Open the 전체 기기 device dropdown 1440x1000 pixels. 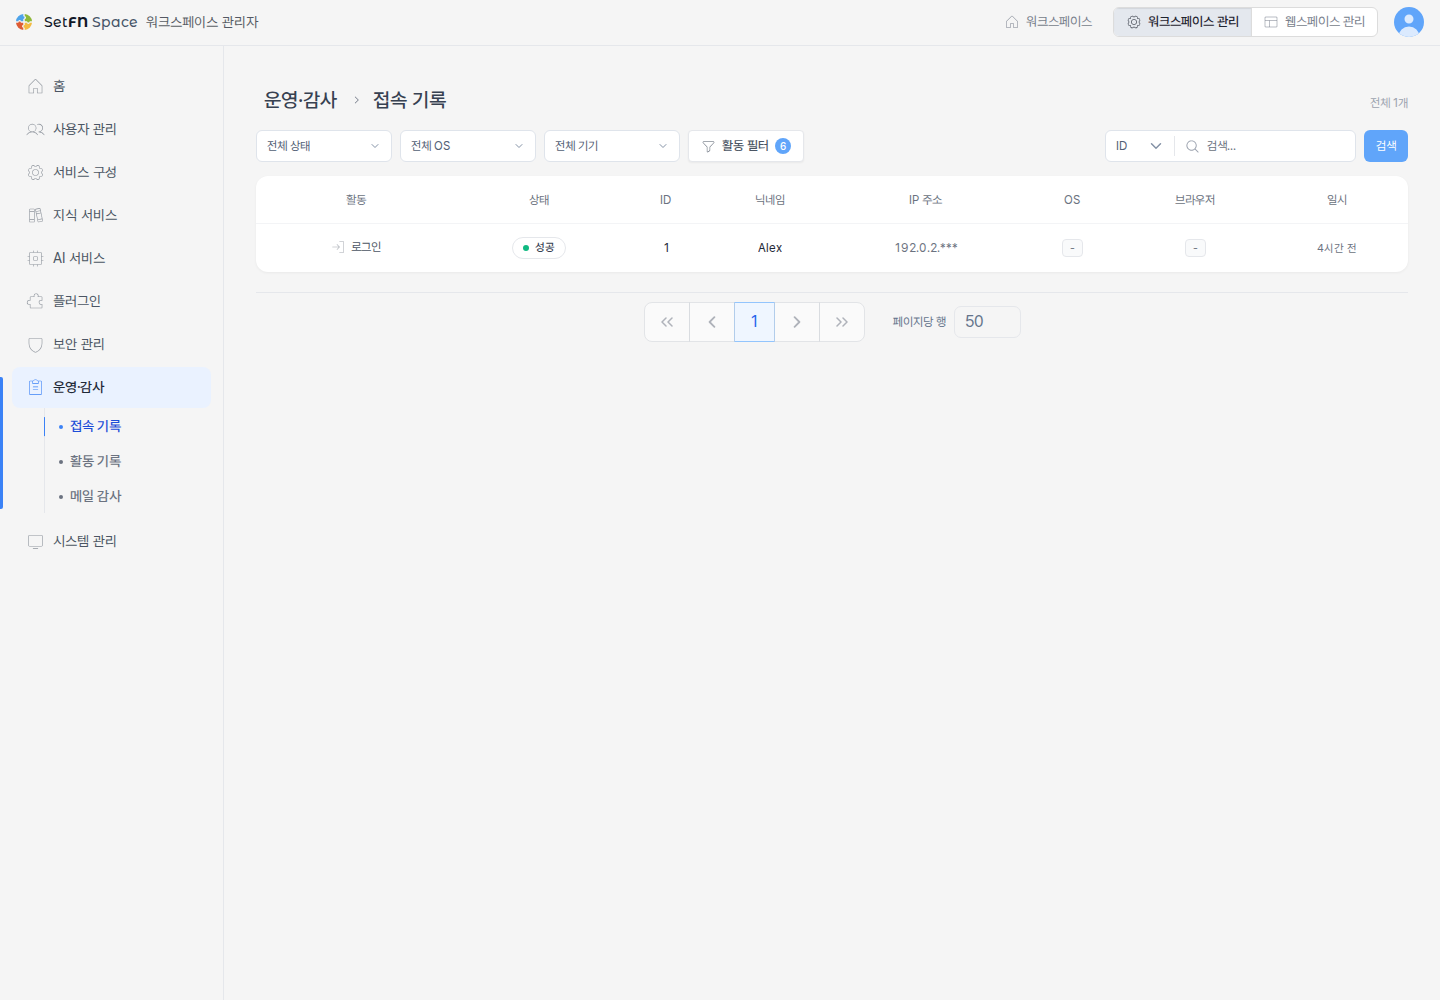point(612,146)
